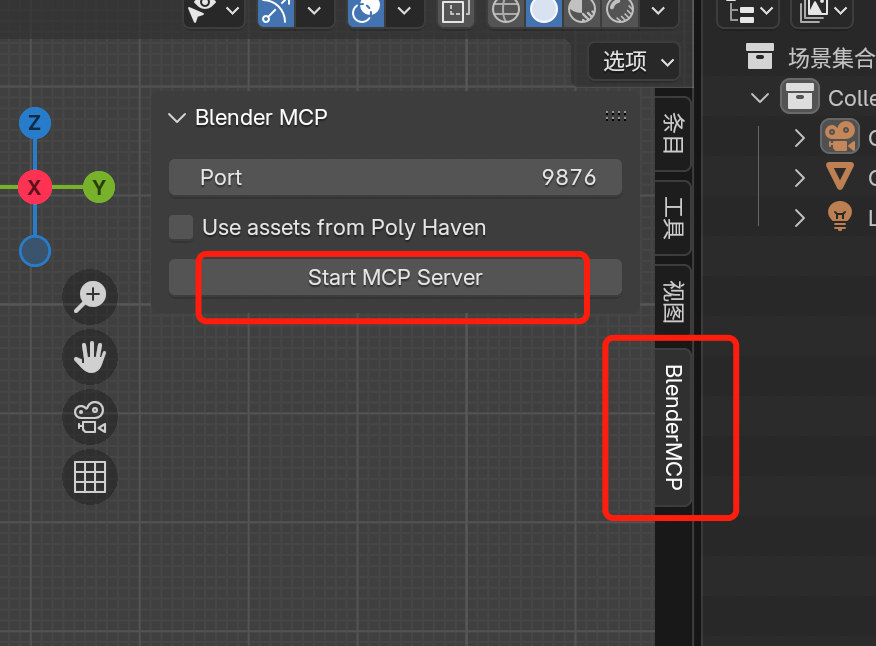Viewport: 876px width, 646px height.
Task: Click Start MCP Server button
Action: [395, 277]
